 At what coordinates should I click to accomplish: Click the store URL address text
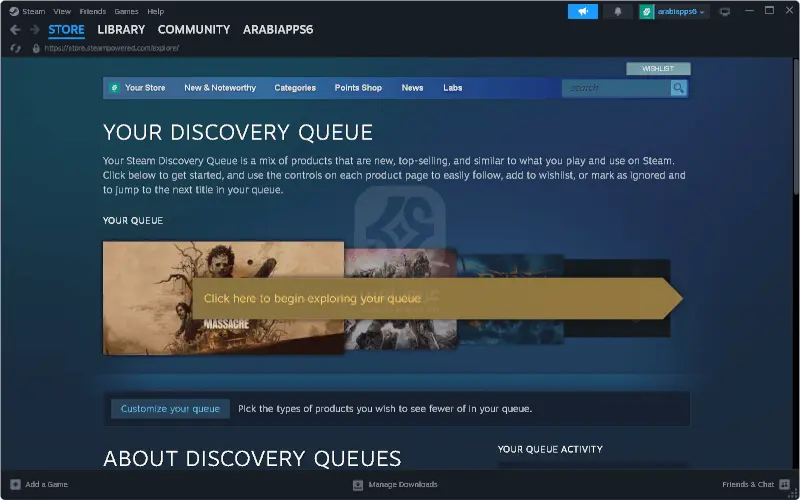point(112,48)
